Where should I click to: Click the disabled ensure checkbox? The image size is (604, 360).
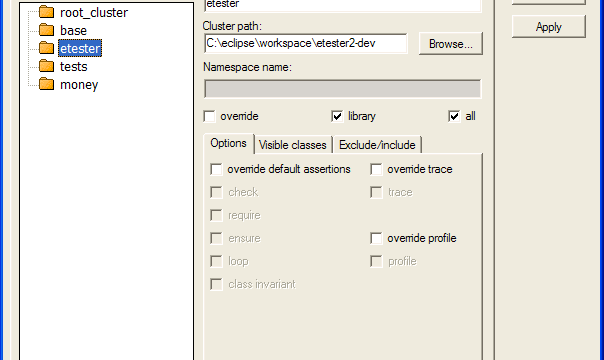coord(216,238)
